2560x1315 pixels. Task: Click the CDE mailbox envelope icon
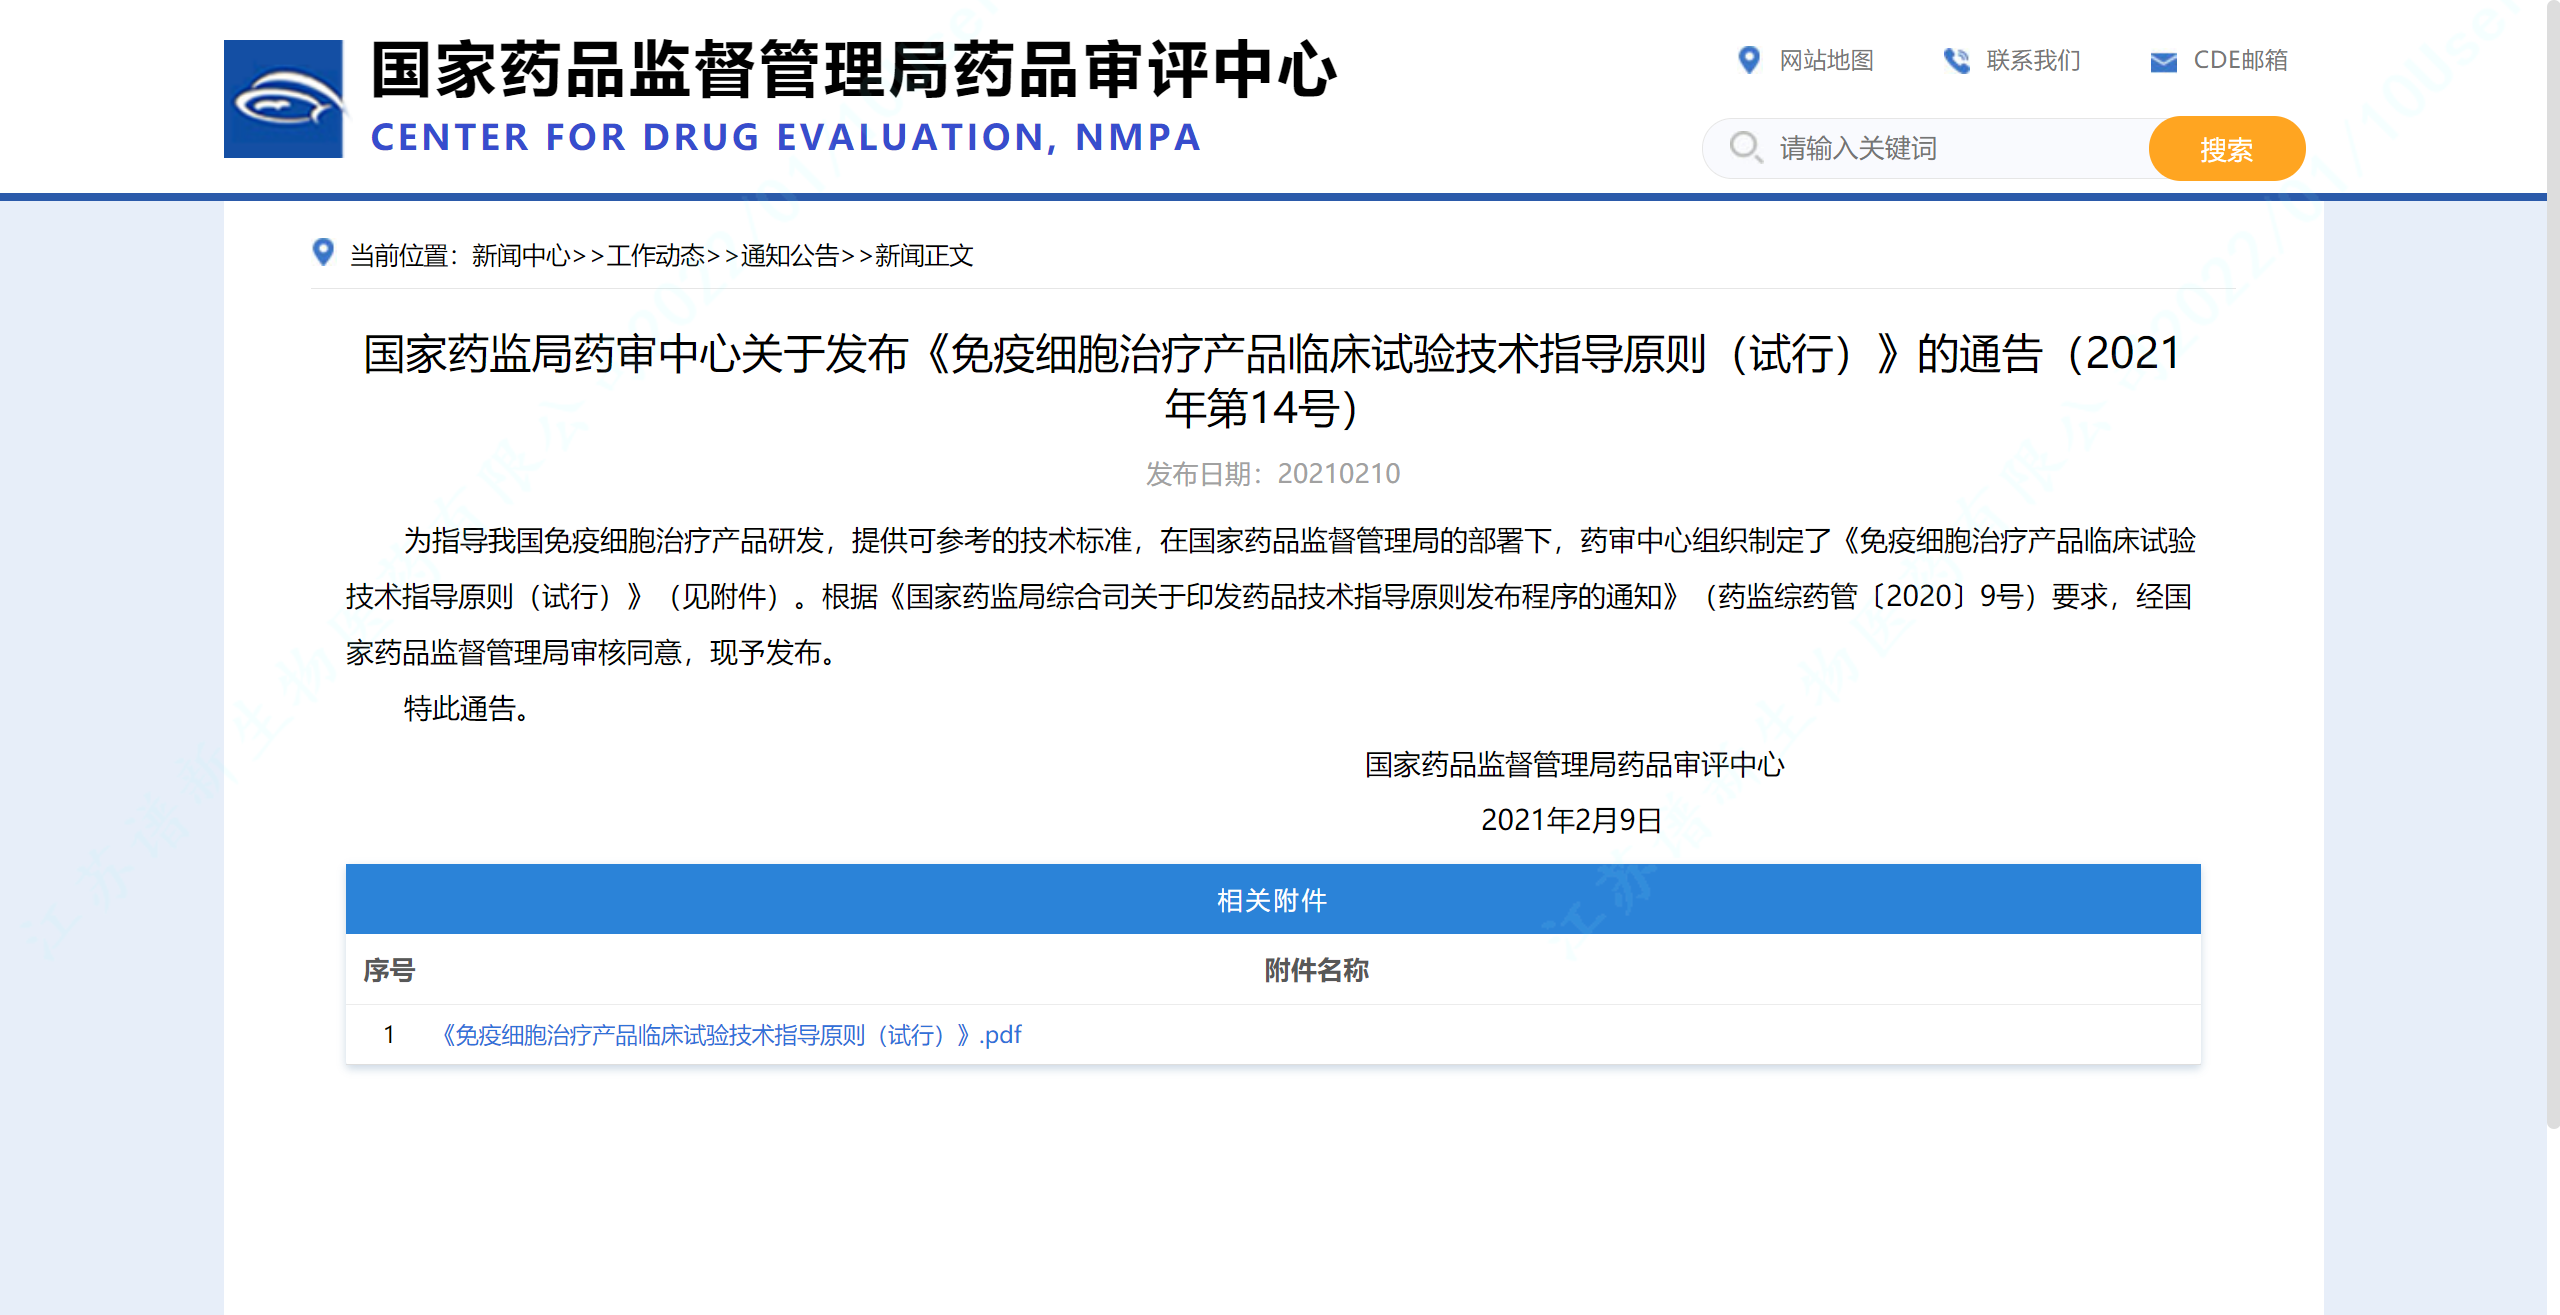tap(2164, 62)
